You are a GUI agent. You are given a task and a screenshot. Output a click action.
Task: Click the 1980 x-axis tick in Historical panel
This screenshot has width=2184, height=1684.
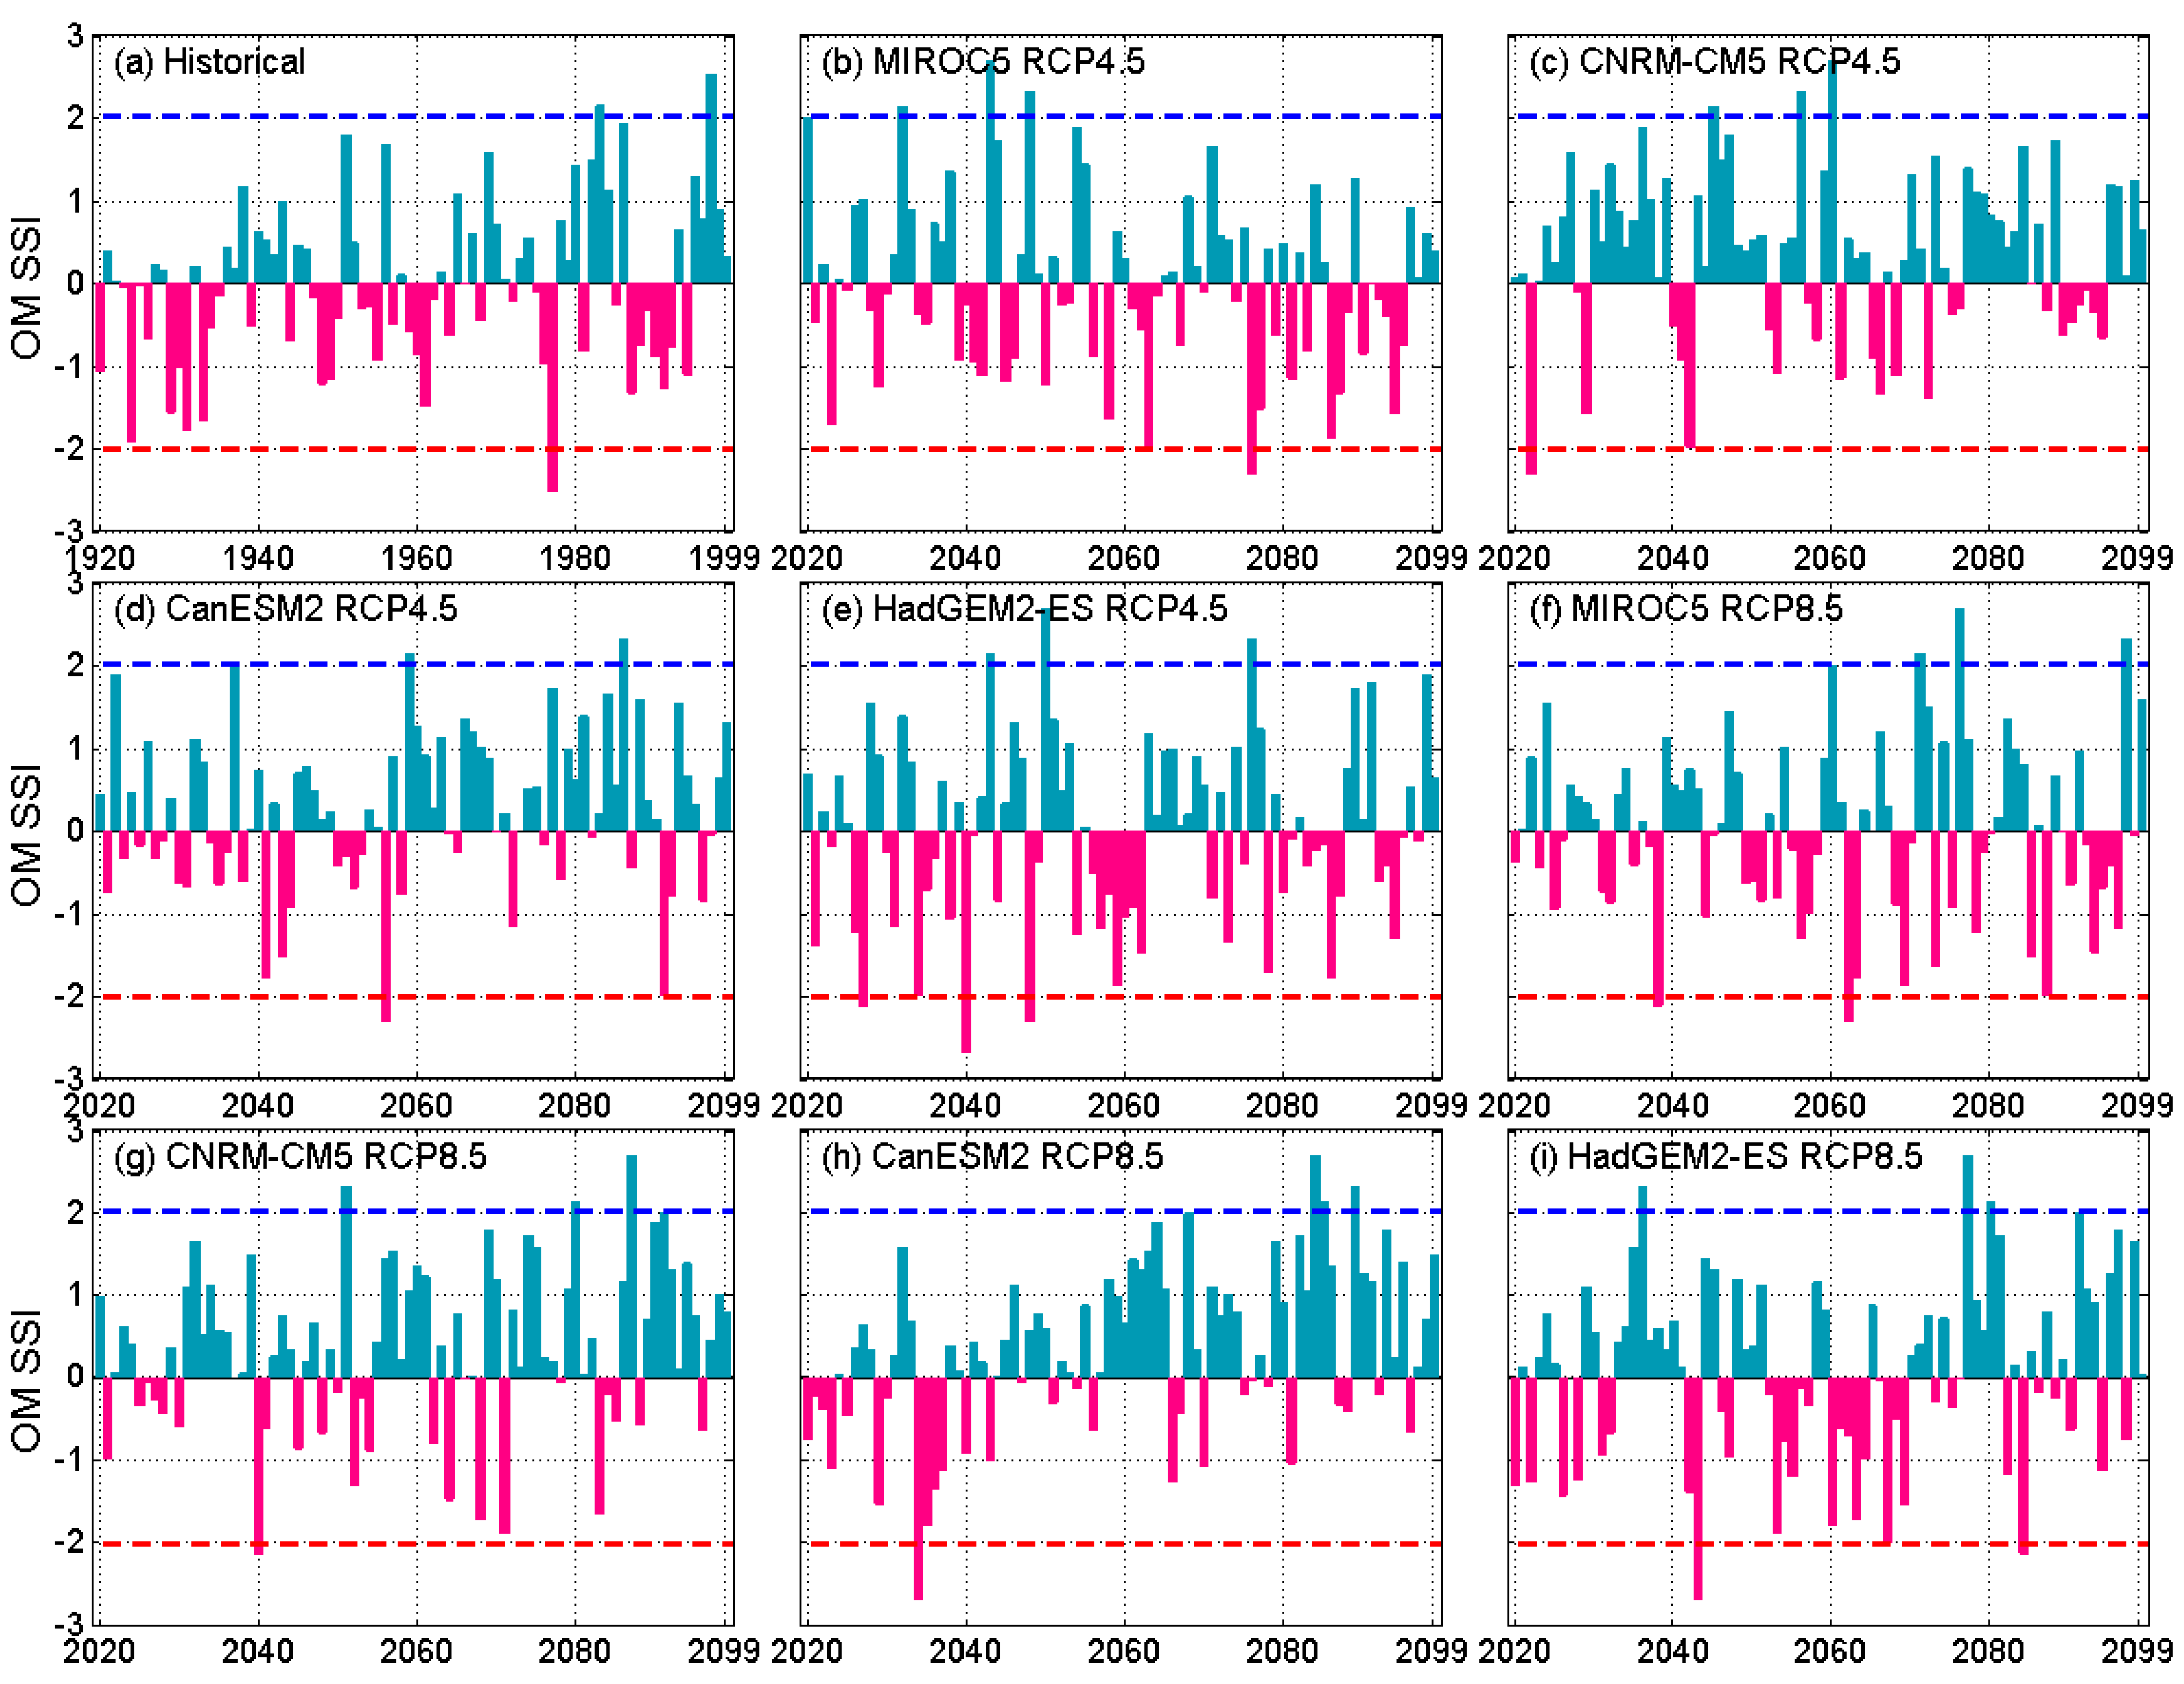coord(575,557)
